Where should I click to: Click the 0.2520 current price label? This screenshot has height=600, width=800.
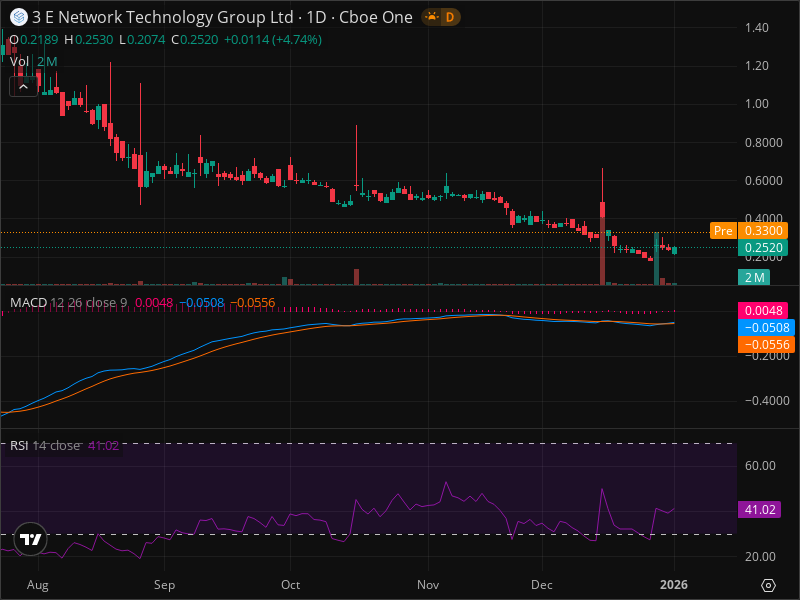pyautogui.click(x=763, y=247)
